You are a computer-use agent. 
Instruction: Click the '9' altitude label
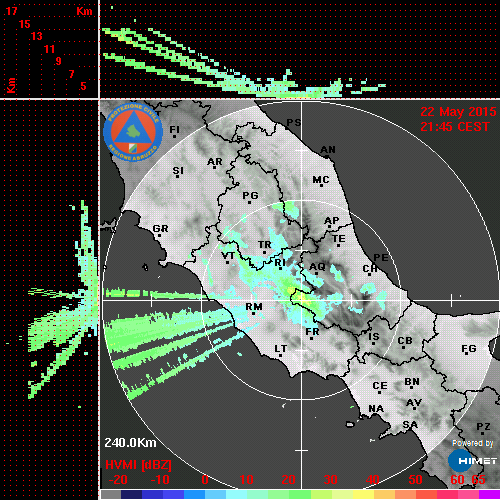pyautogui.click(x=59, y=61)
